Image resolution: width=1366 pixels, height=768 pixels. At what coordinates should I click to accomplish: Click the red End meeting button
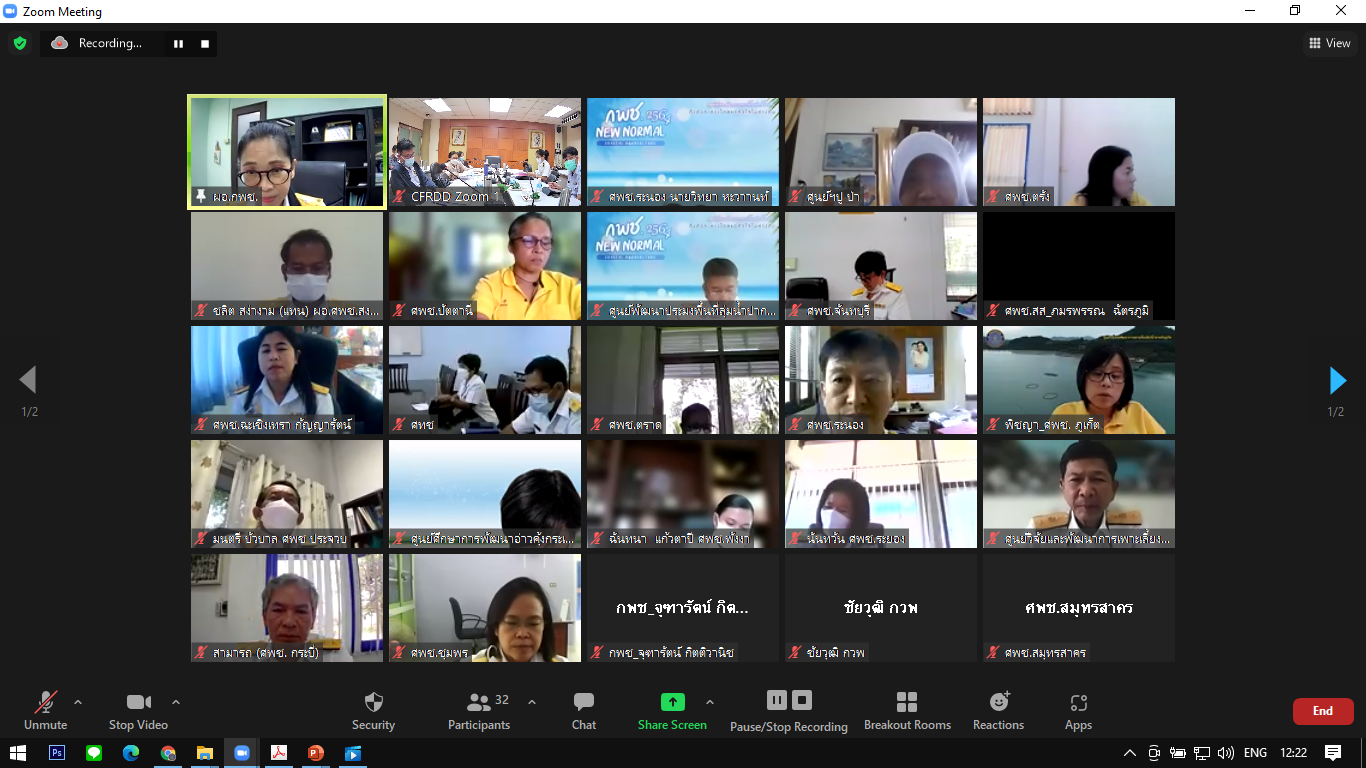(1323, 711)
